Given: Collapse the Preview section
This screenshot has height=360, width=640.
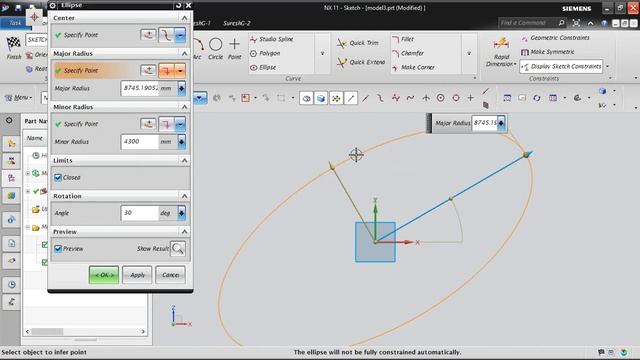Looking at the screenshot, I should click(184, 231).
